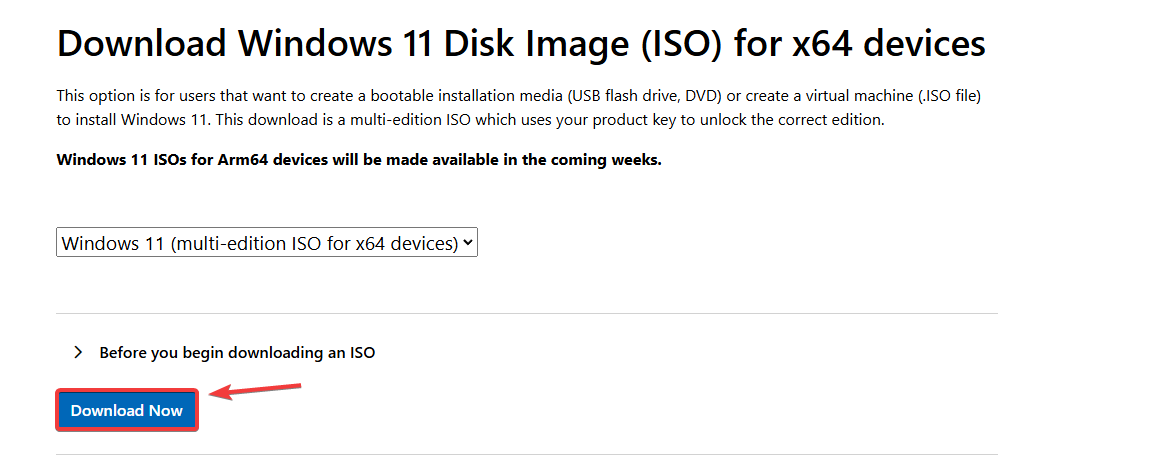Click the divider line above the expander
The image size is (1166, 456).
[527, 313]
